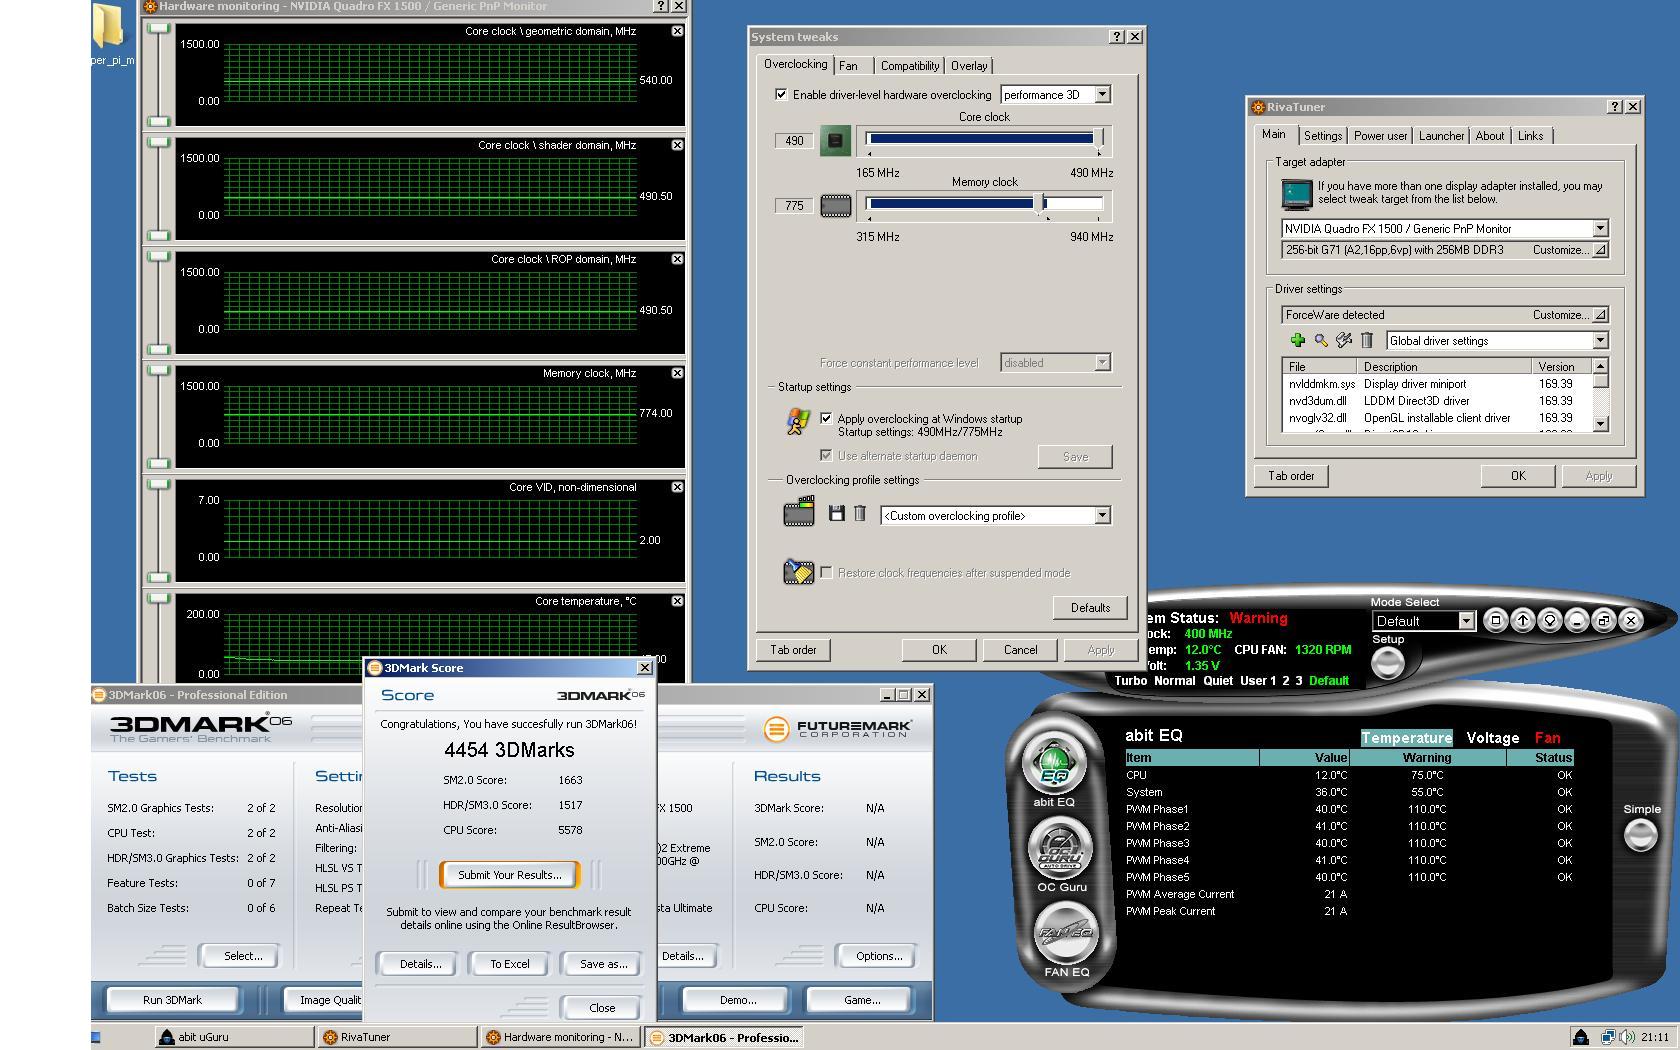Click the Memory clock value field 775
1680x1050 pixels.
[x=794, y=206]
